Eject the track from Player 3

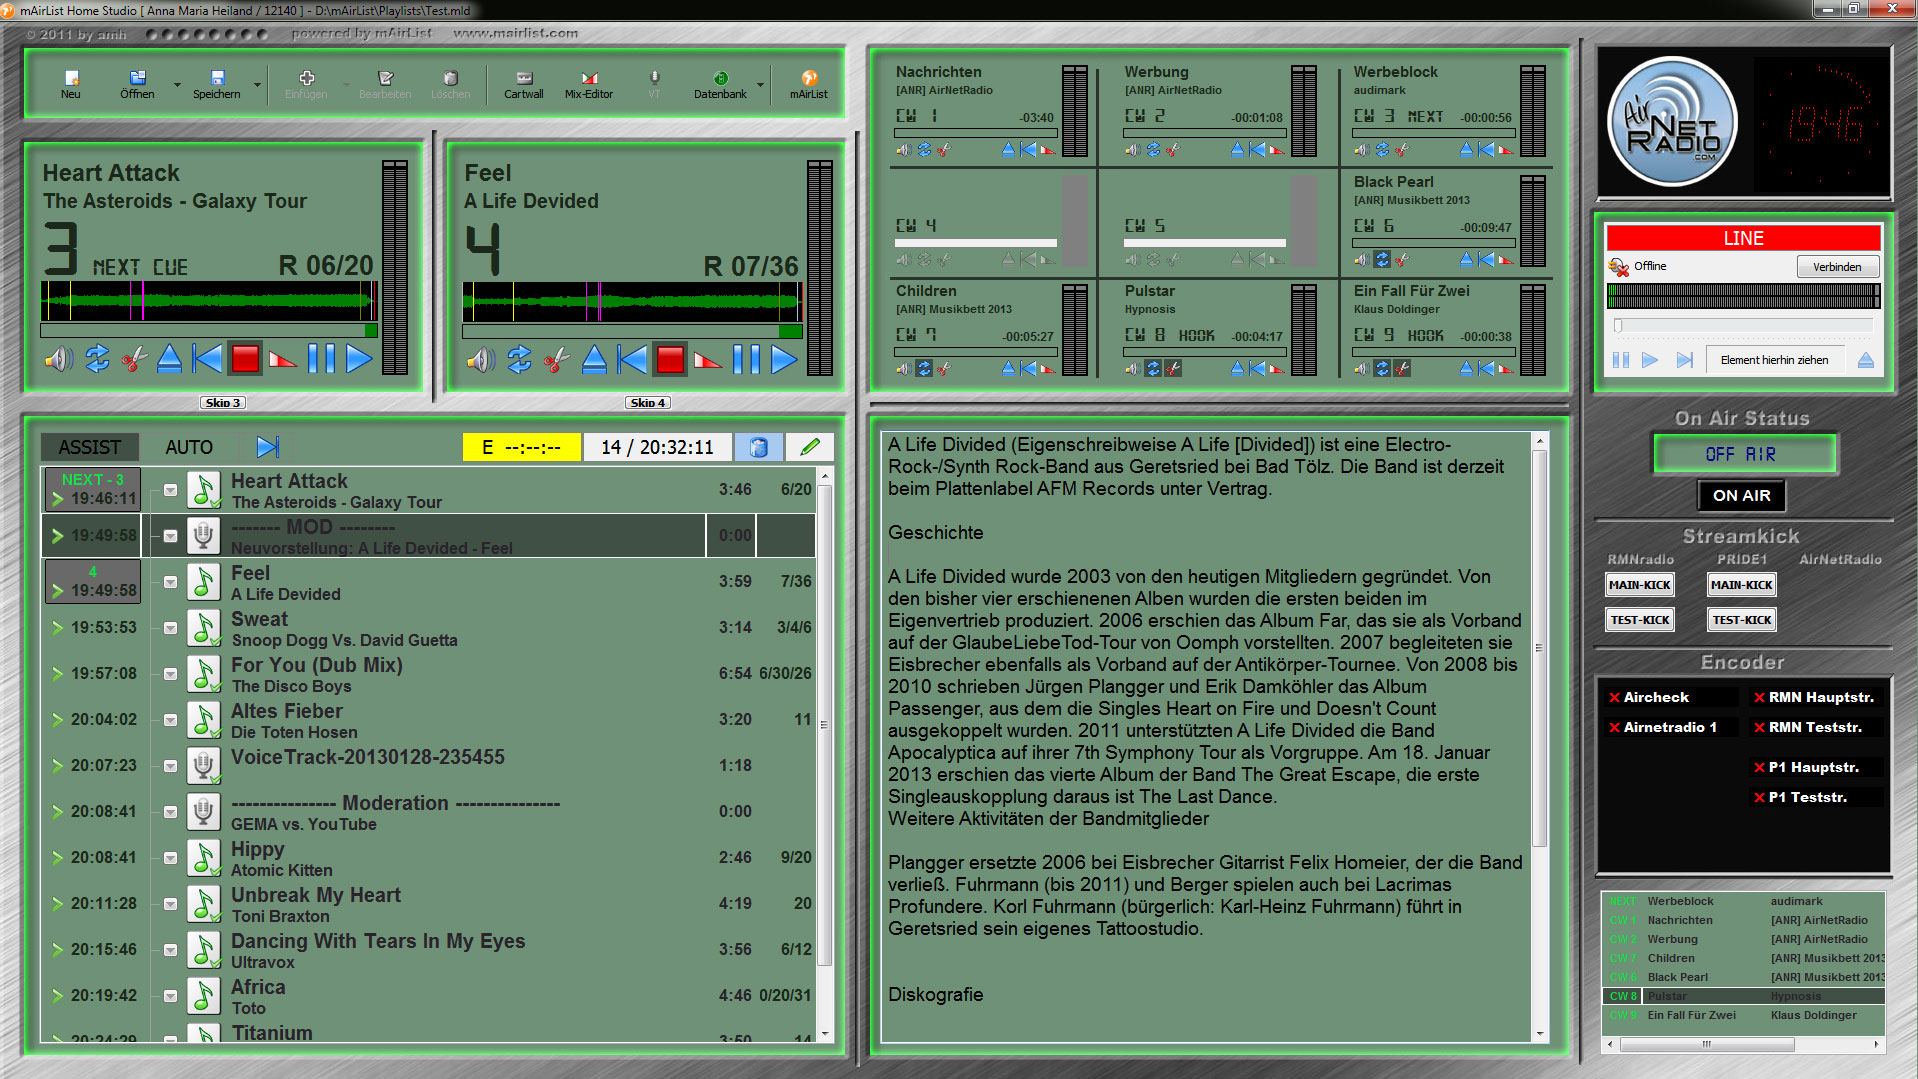tap(170, 359)
